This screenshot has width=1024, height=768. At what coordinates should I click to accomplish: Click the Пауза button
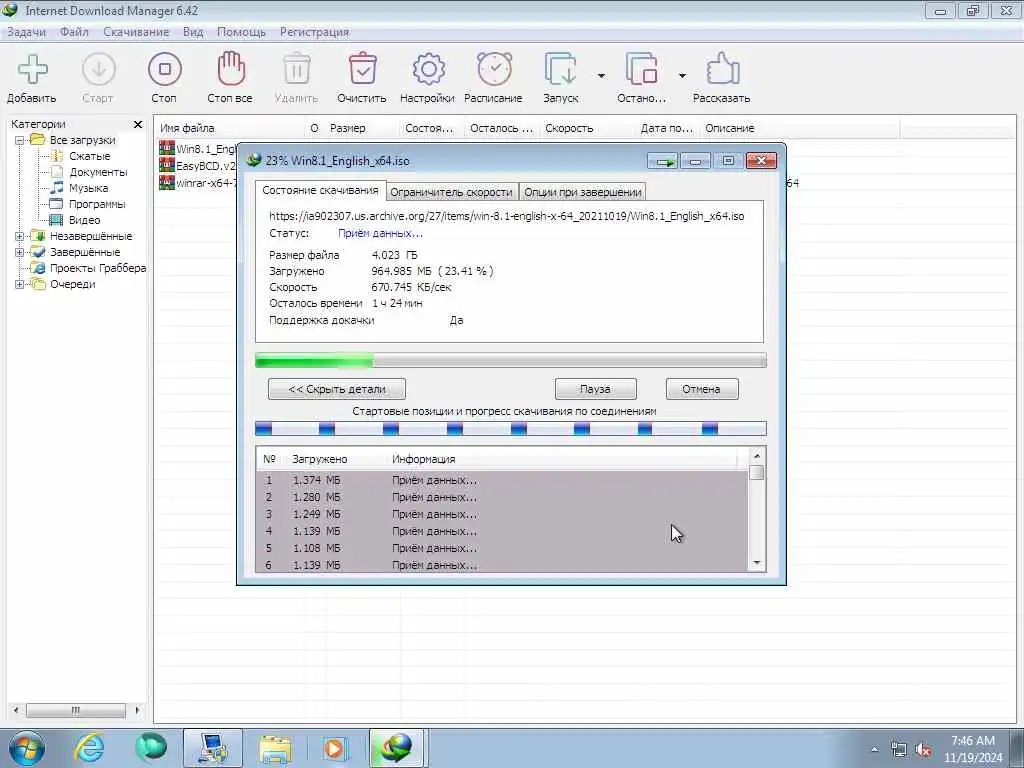tap(595, 389)
